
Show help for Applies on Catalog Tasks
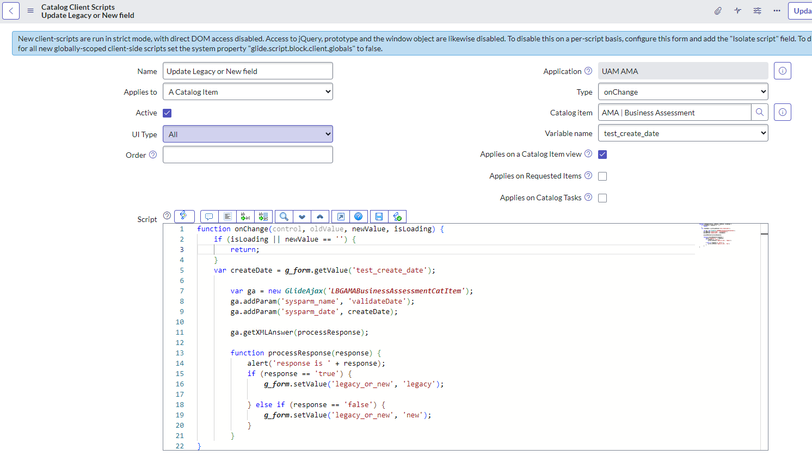point(588,197)
